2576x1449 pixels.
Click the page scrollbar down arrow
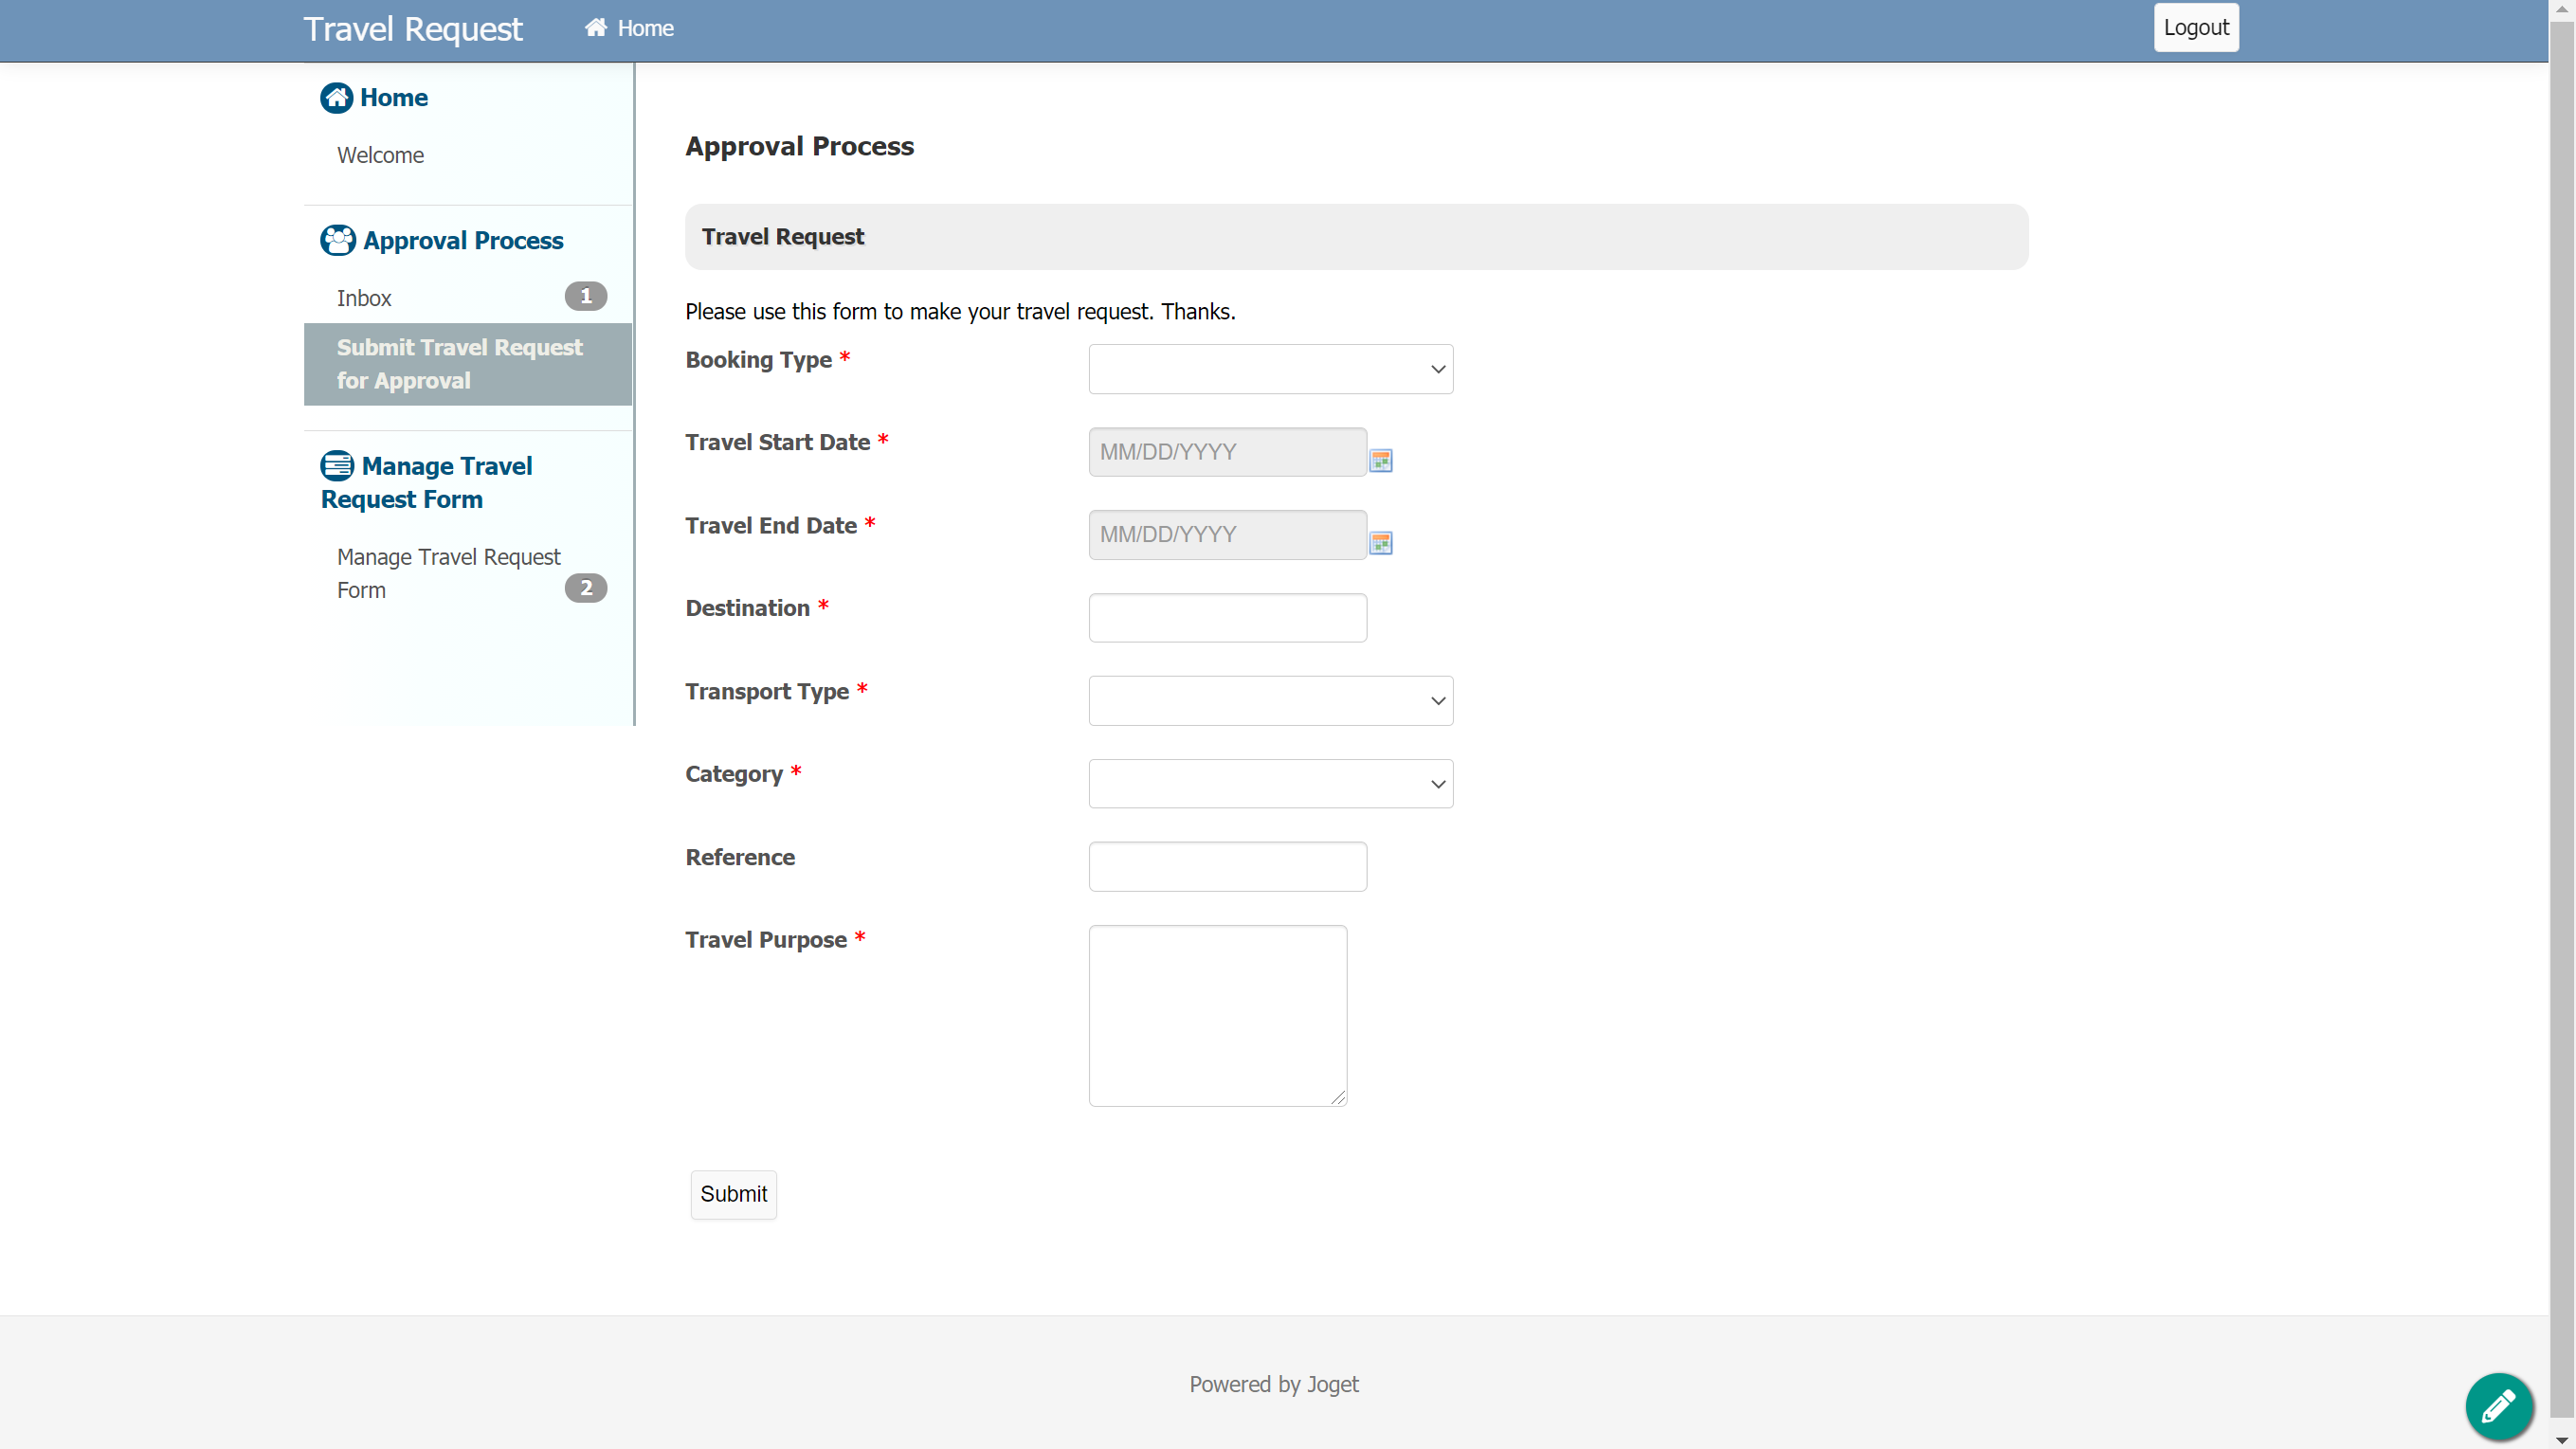[2562, 1440]
